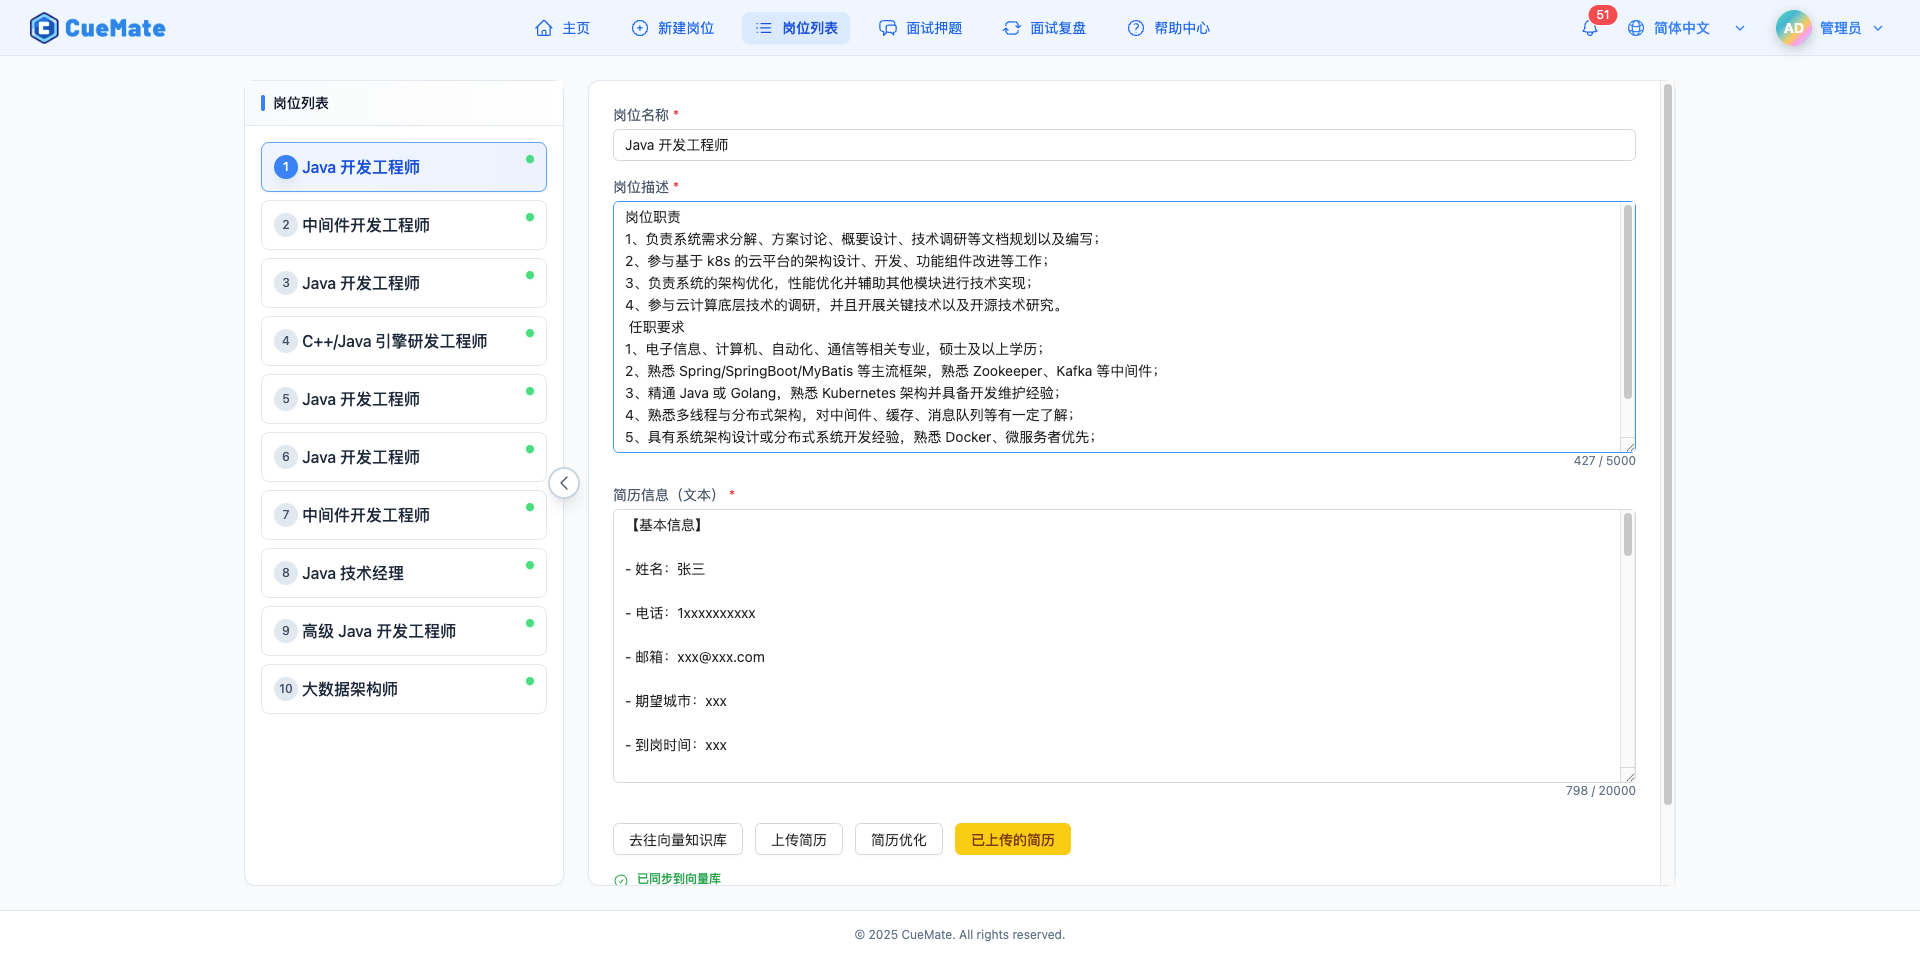Collapse the sidebar with the arrow button
This screenshot has width=1920, height=958.
coord(564,482)
